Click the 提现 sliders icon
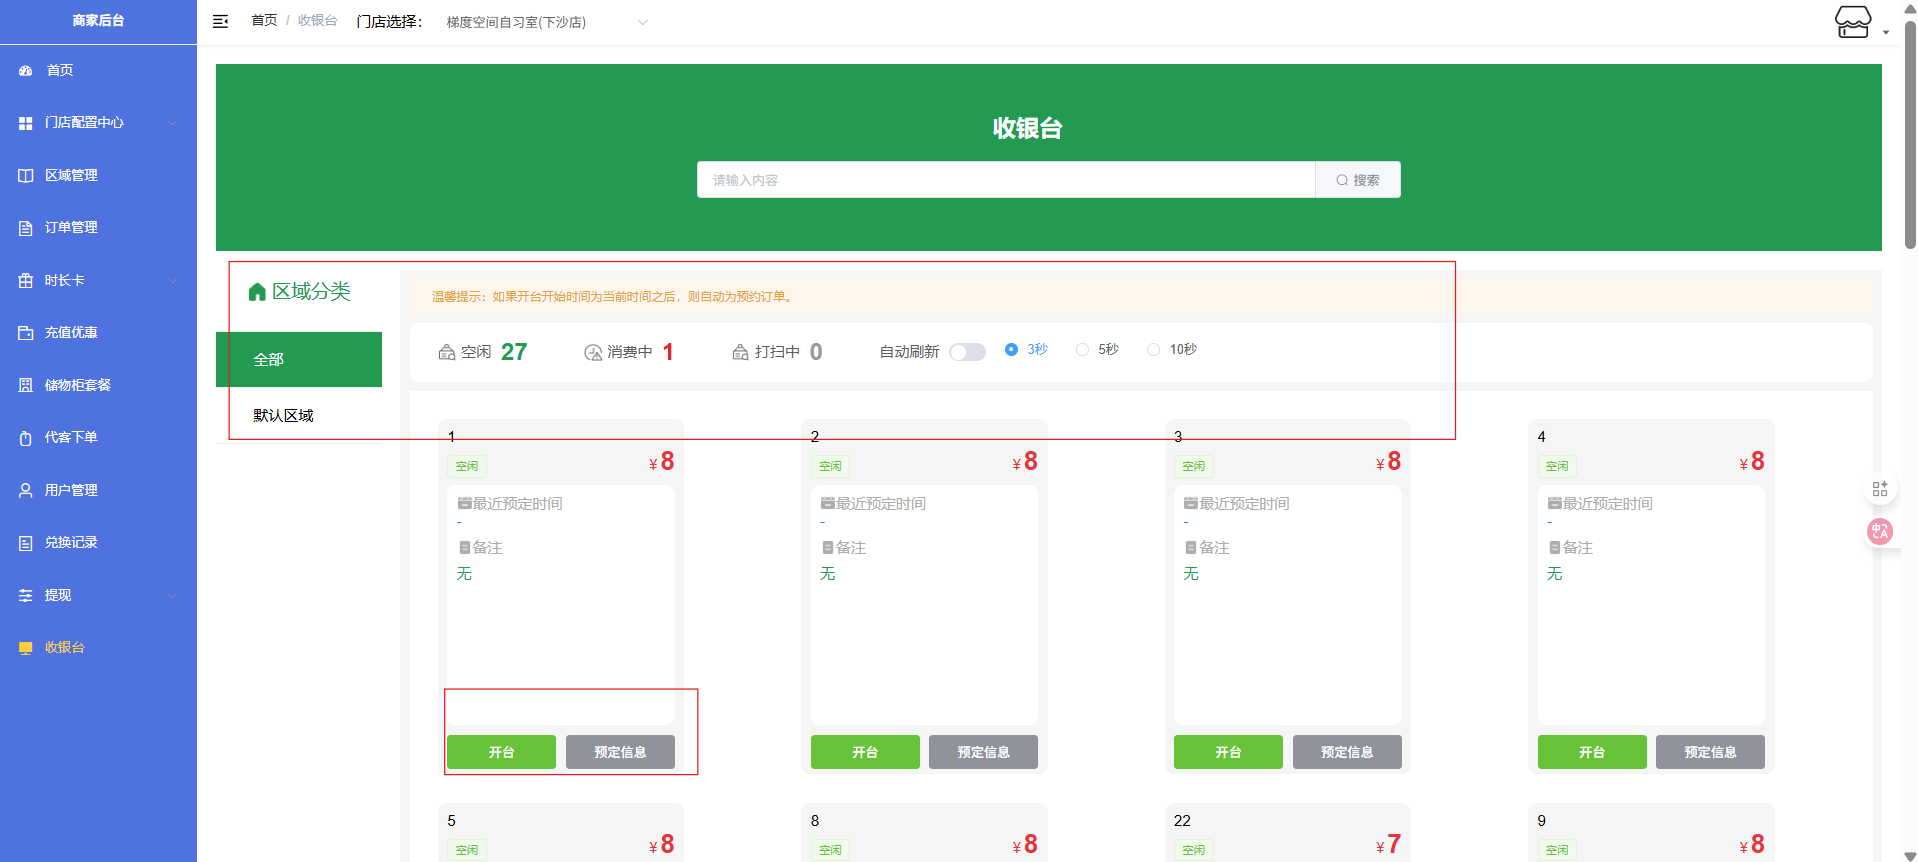Image resolution: width=1918 pixels, height=862 pixels. [26, 595]
